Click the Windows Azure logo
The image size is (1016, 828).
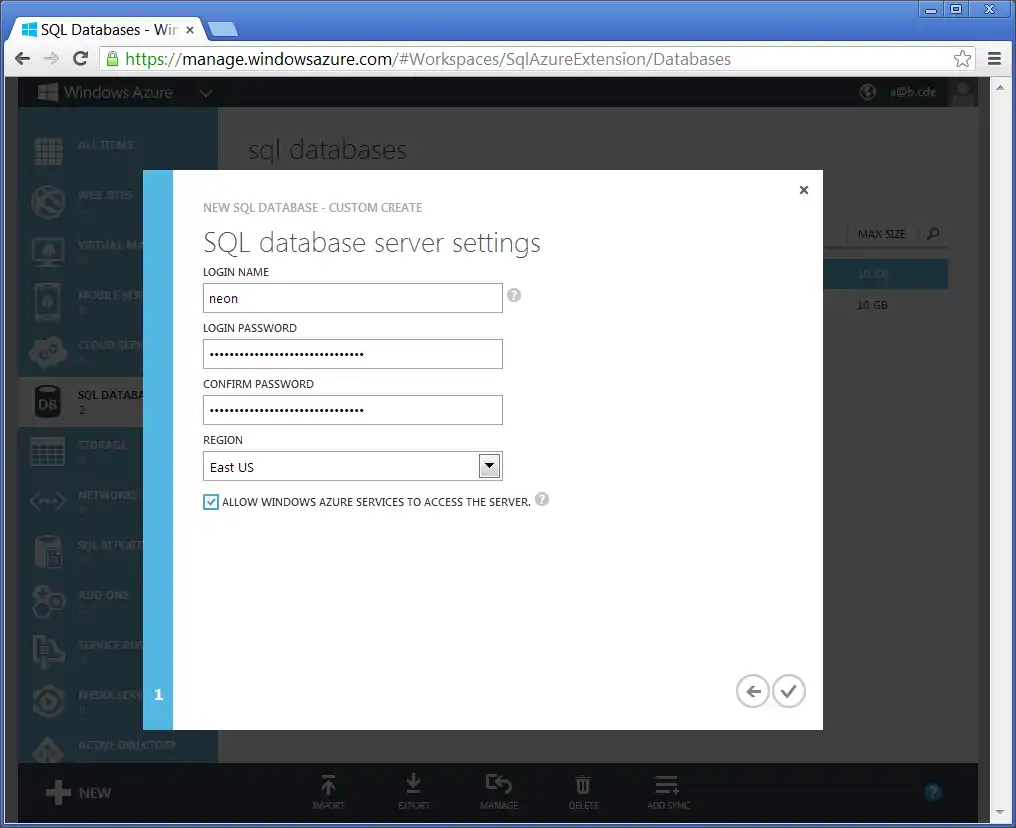tap(105, 93)
